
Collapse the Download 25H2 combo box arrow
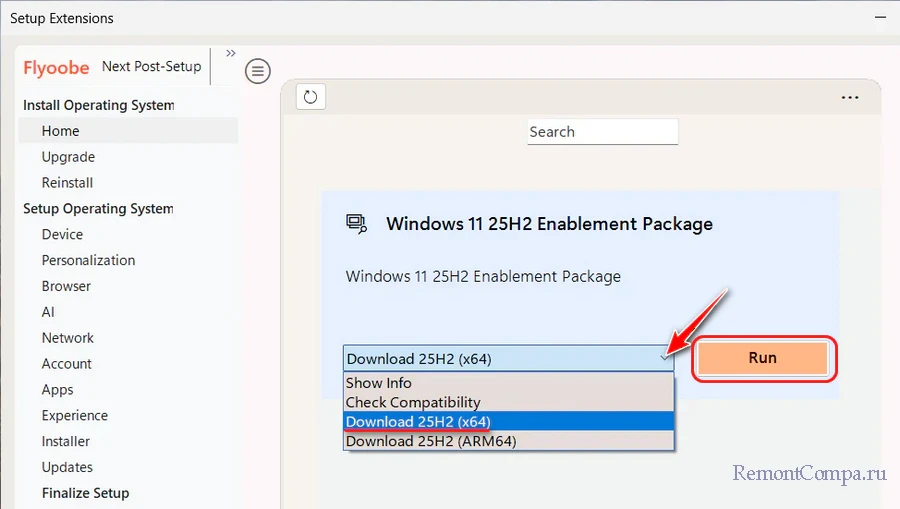[x=664, y=358]
